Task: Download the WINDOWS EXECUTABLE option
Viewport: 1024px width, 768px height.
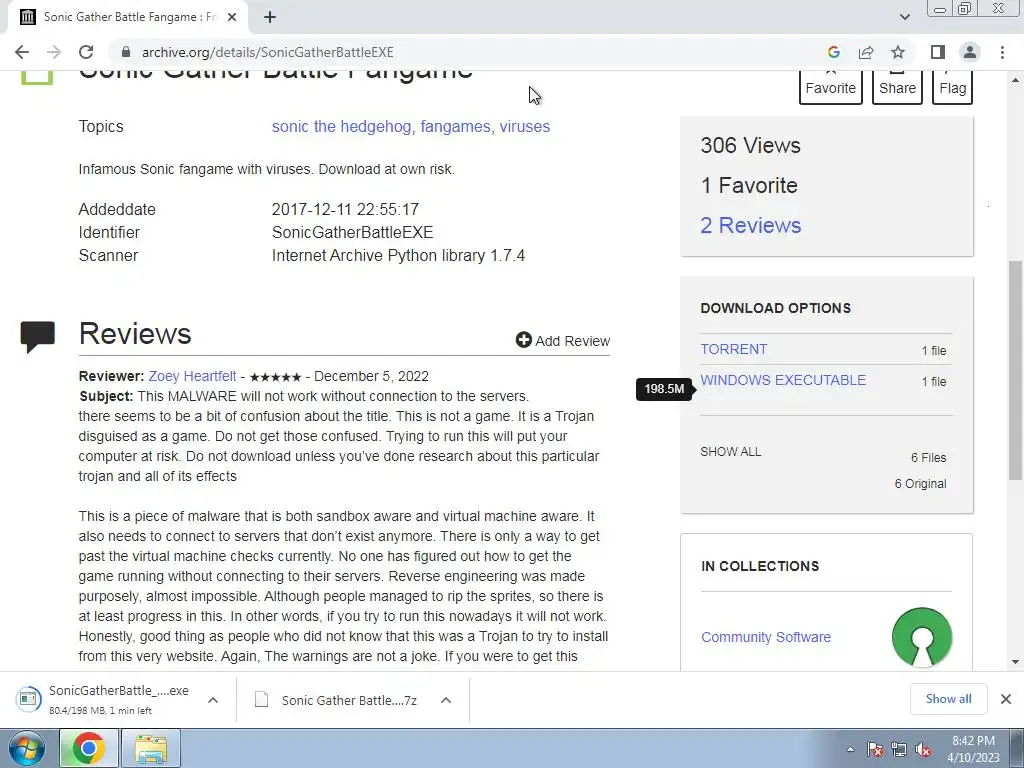Action: click(x=783, y=380)
